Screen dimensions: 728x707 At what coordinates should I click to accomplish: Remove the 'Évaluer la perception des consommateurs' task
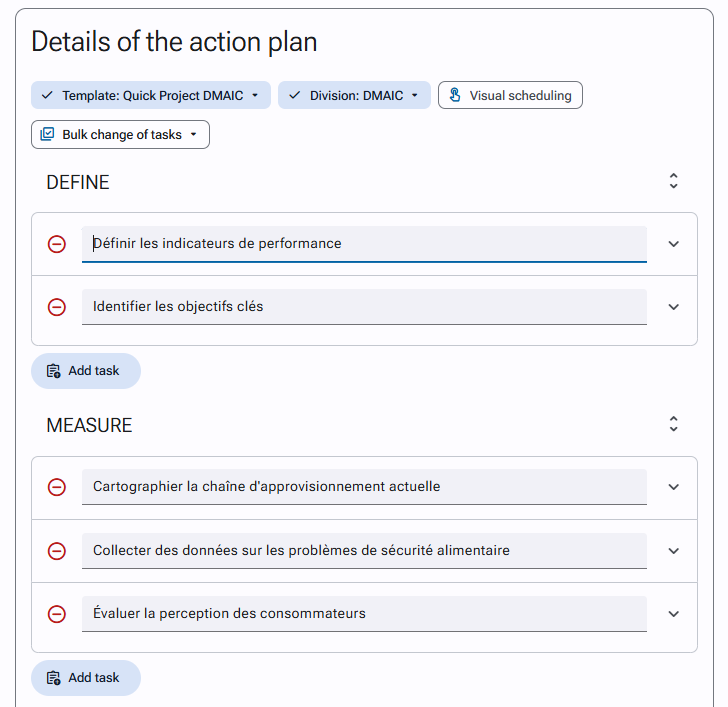coord(57,614)
